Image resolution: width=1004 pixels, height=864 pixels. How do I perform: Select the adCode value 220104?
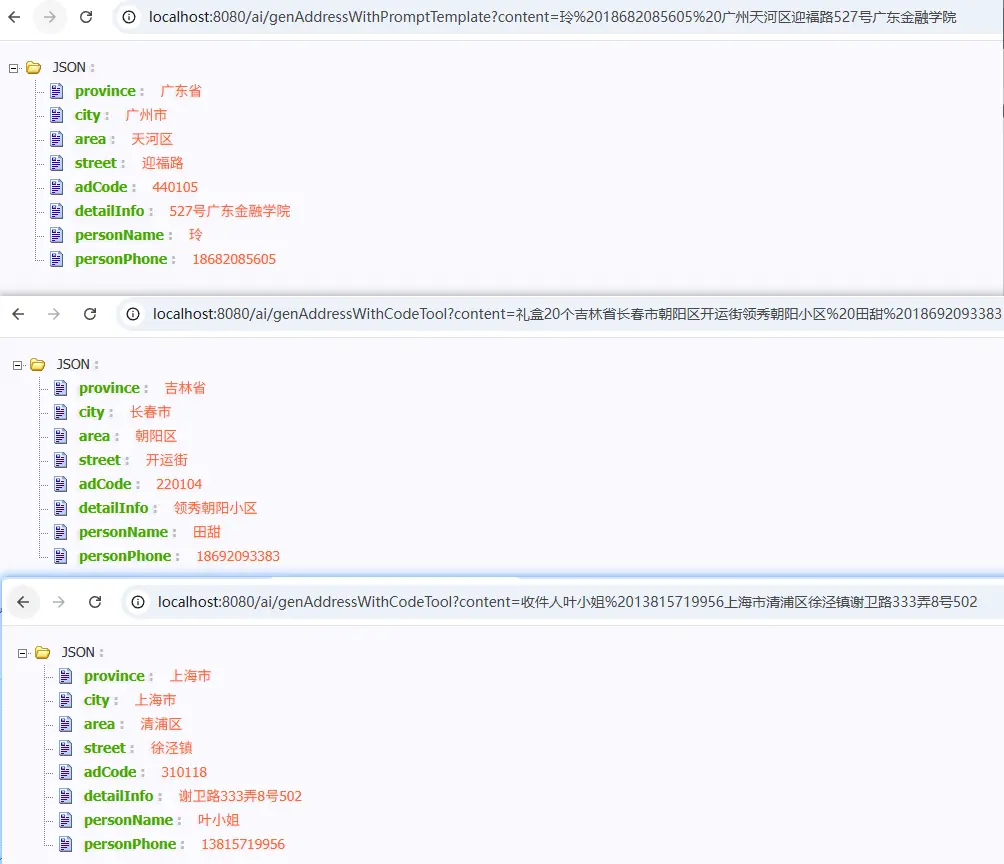click(x=179, y=484)
